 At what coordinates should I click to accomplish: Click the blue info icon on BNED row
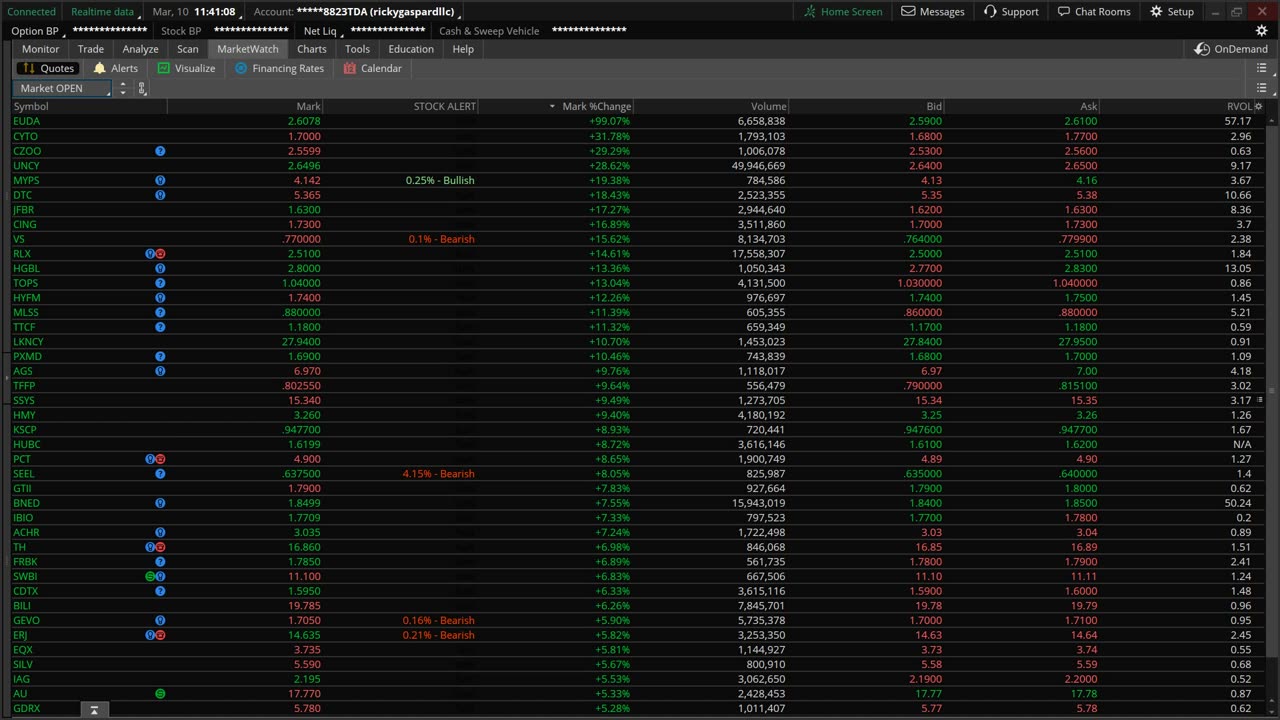(160, 503)
